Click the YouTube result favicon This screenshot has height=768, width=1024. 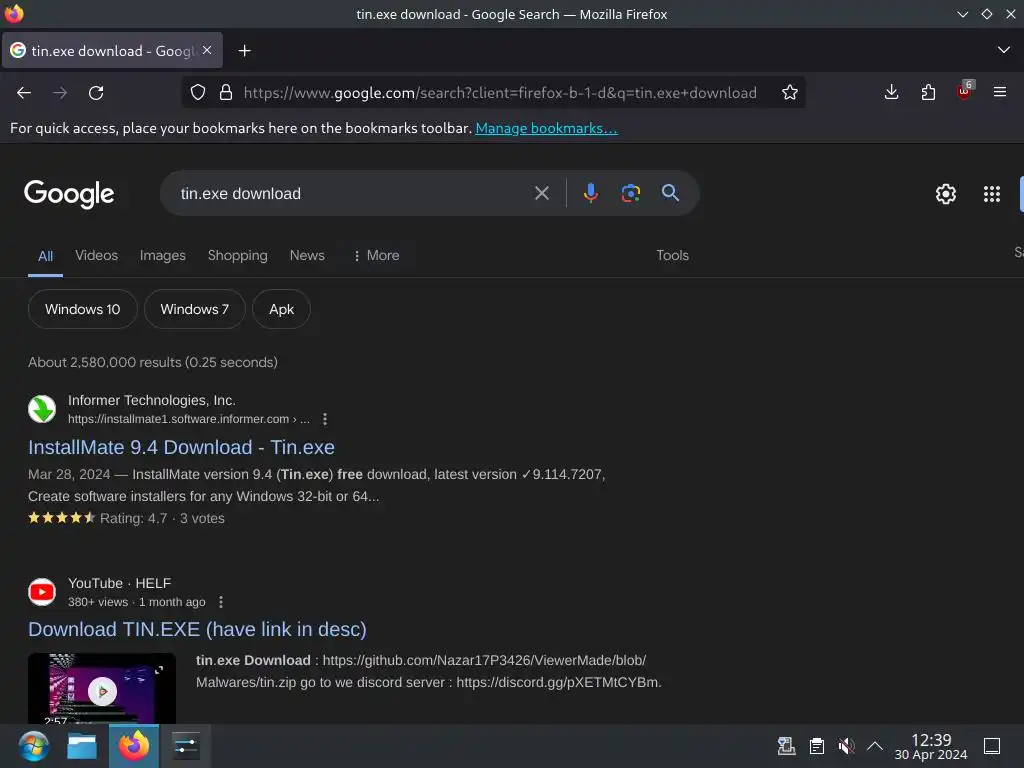42,592
